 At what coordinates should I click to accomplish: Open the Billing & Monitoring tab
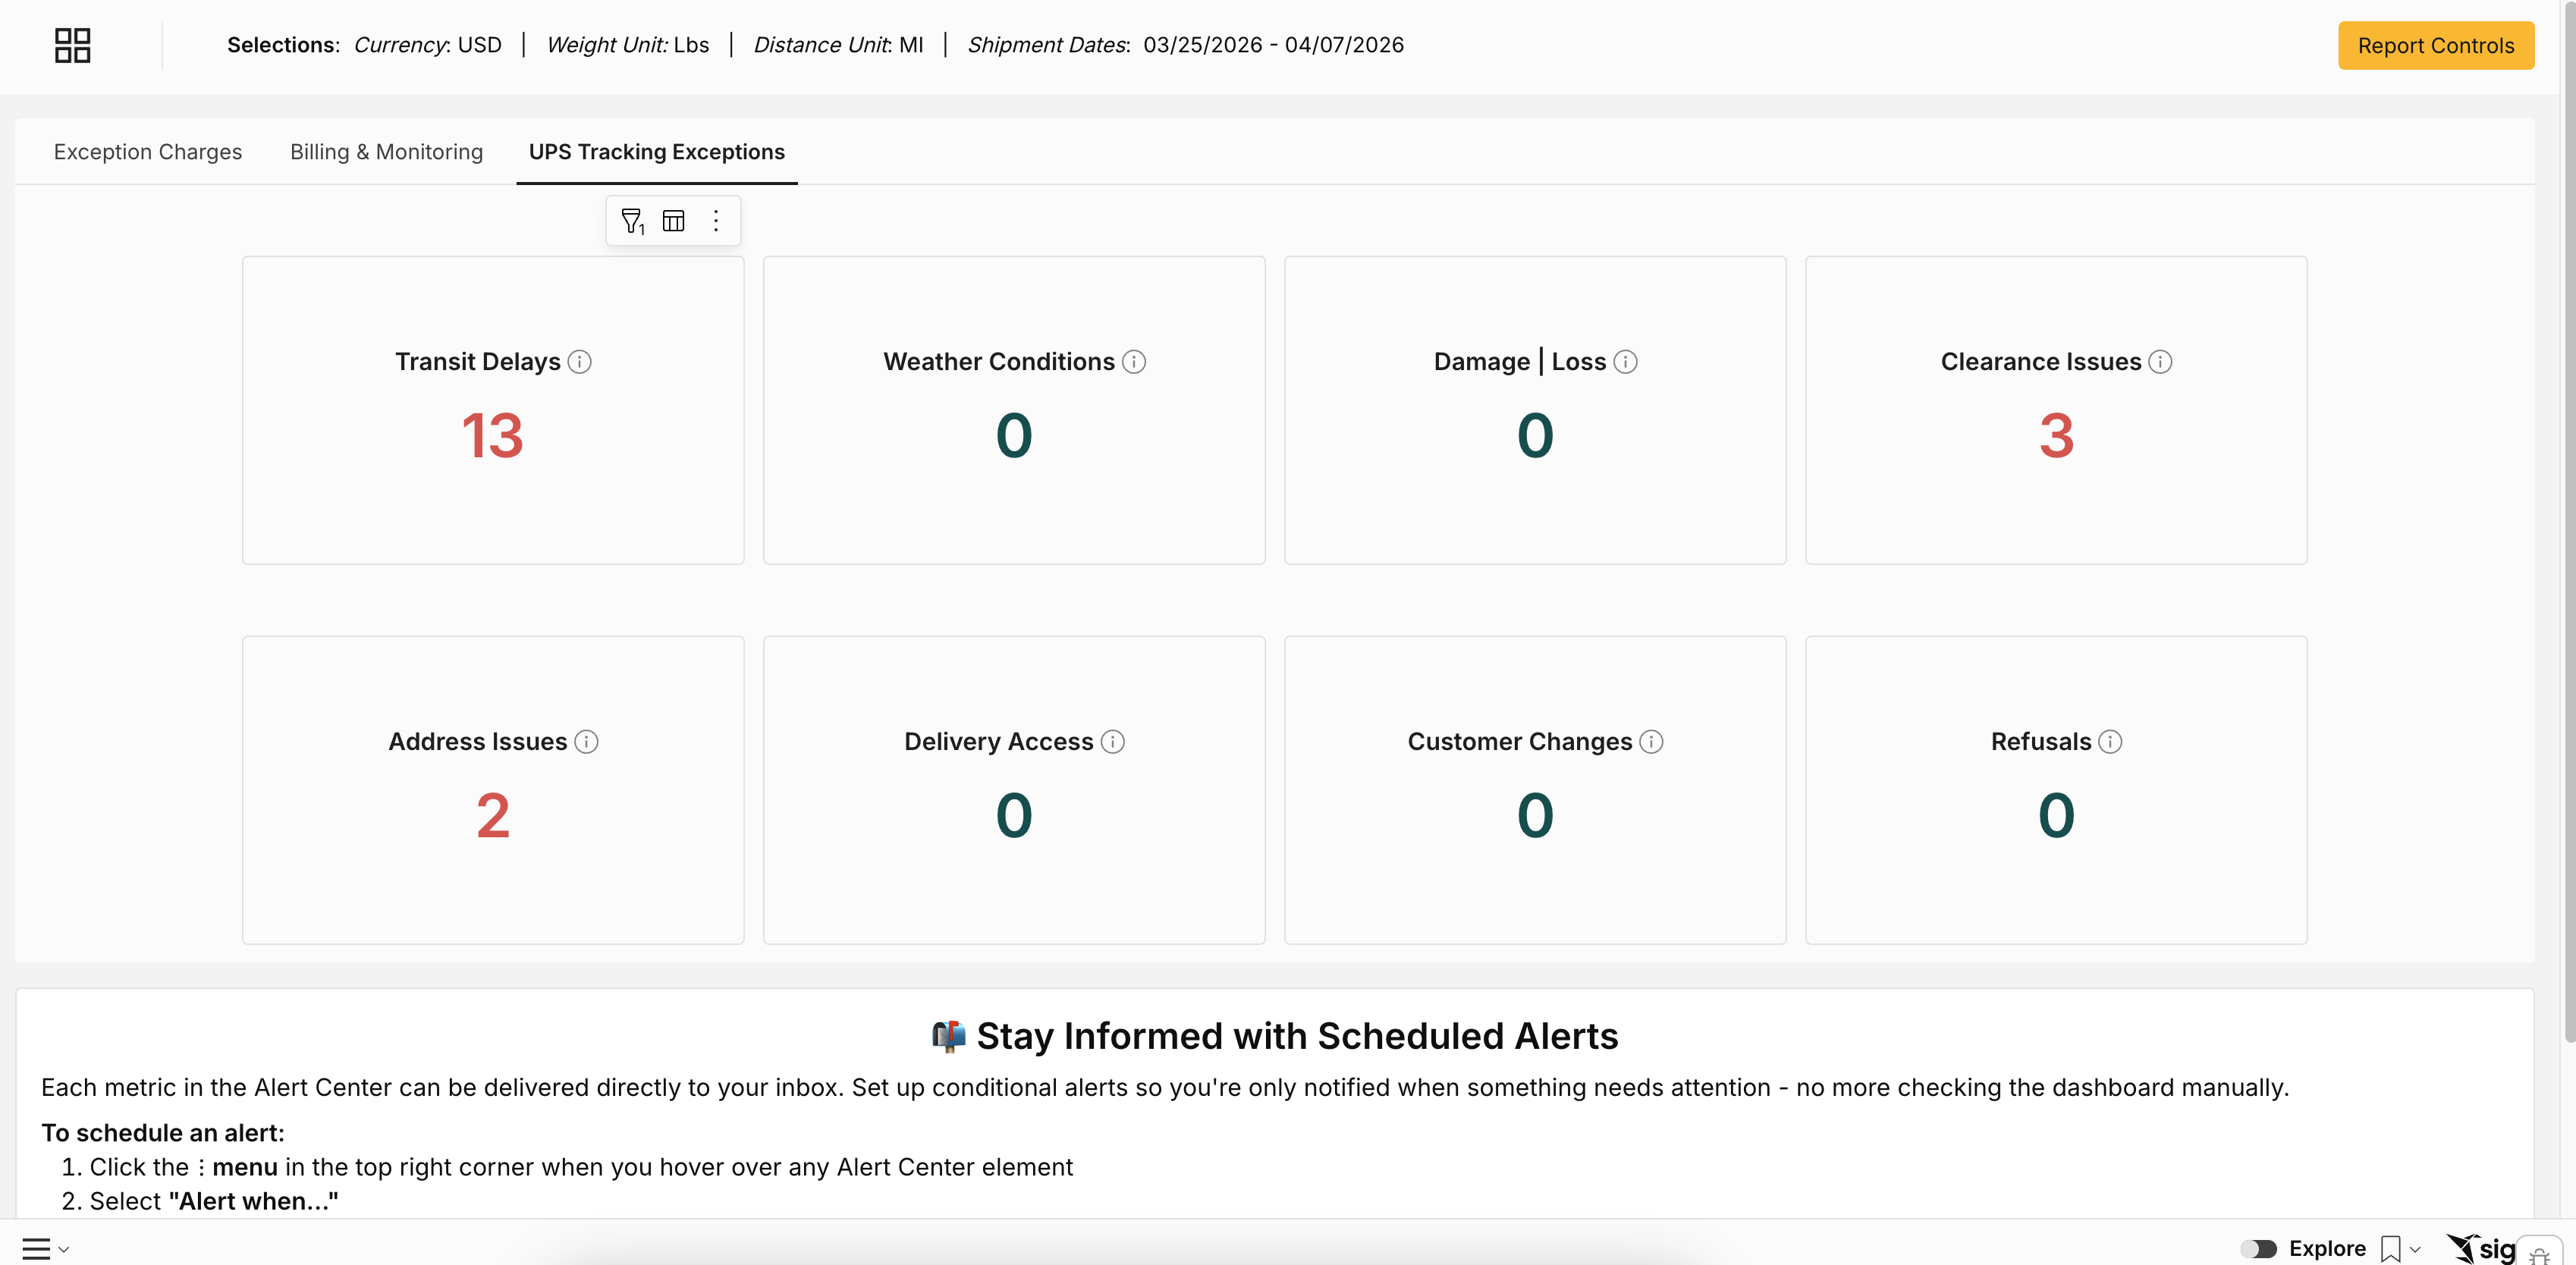[386, 152]
